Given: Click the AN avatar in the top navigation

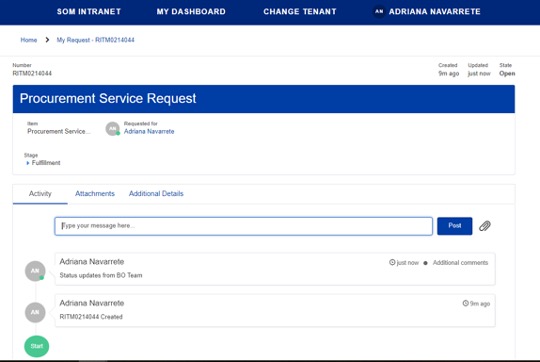Looking at the screenshot, I should (x=379, y=11).
